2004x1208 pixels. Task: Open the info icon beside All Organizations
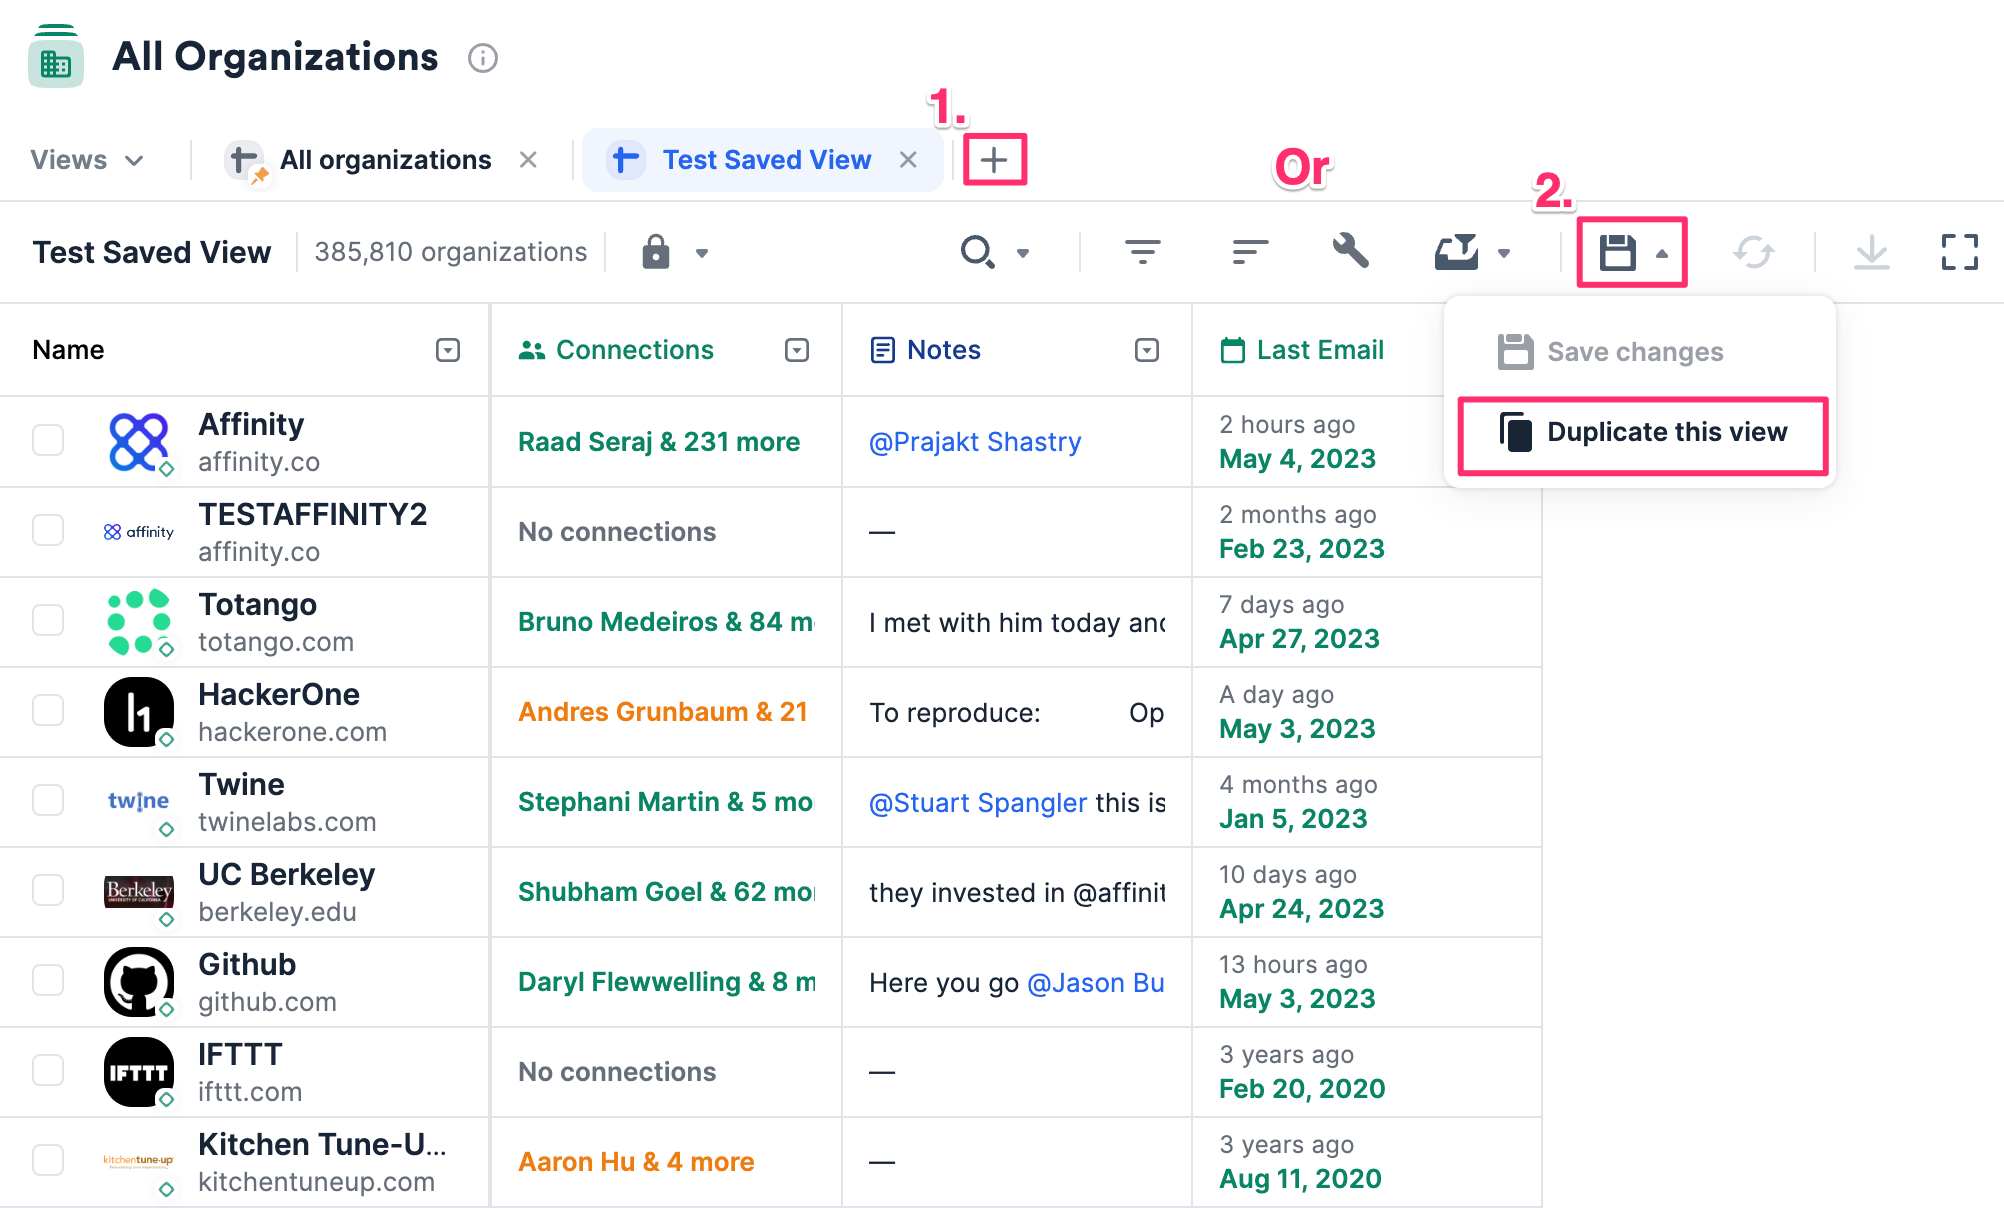(484, 58)
